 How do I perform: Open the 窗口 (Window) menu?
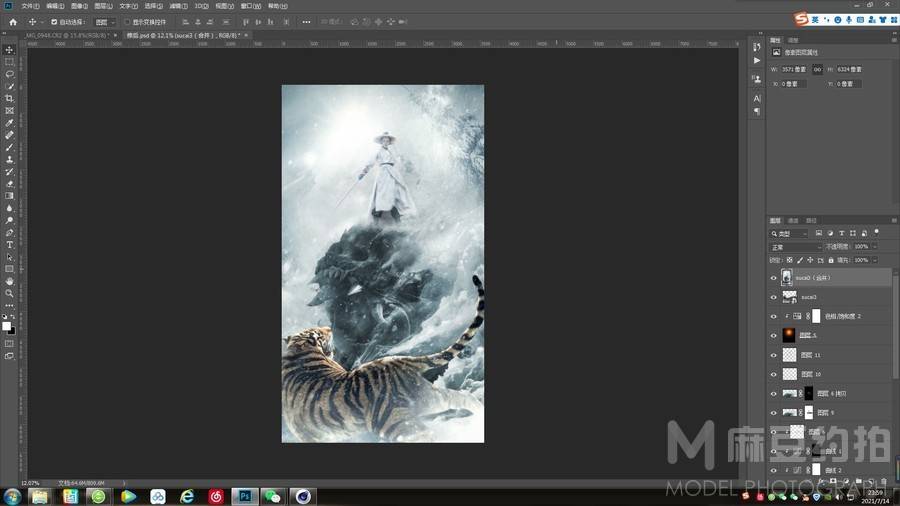(251, 6)
